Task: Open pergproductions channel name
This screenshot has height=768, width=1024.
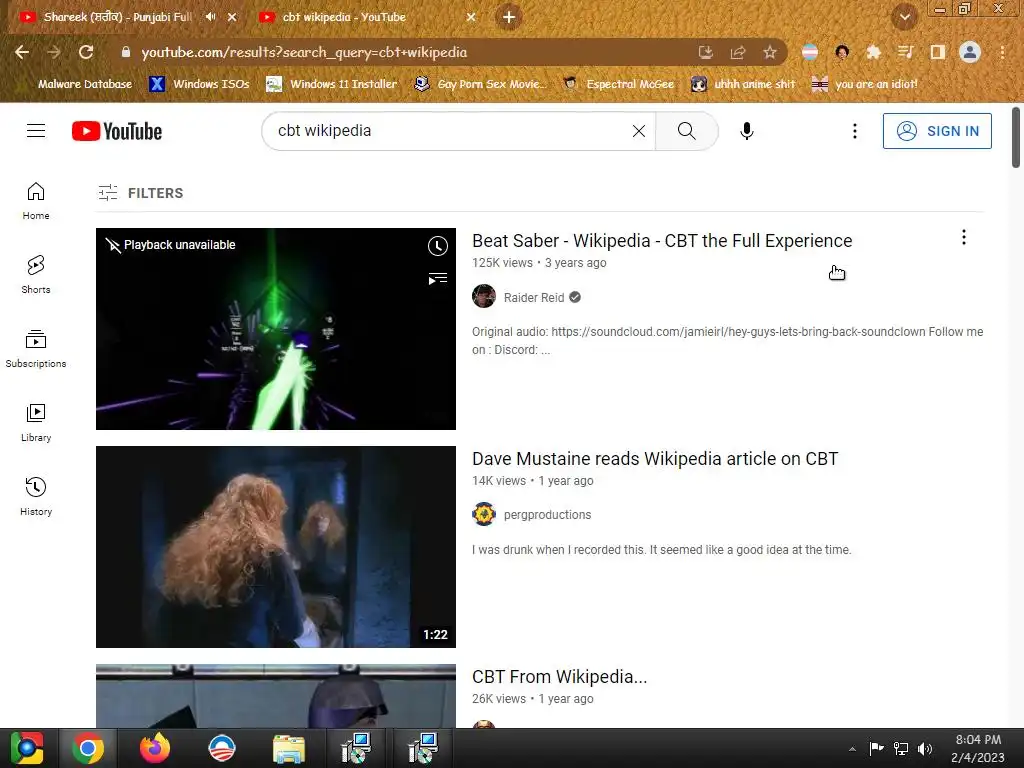Action: tap(547, 515)
